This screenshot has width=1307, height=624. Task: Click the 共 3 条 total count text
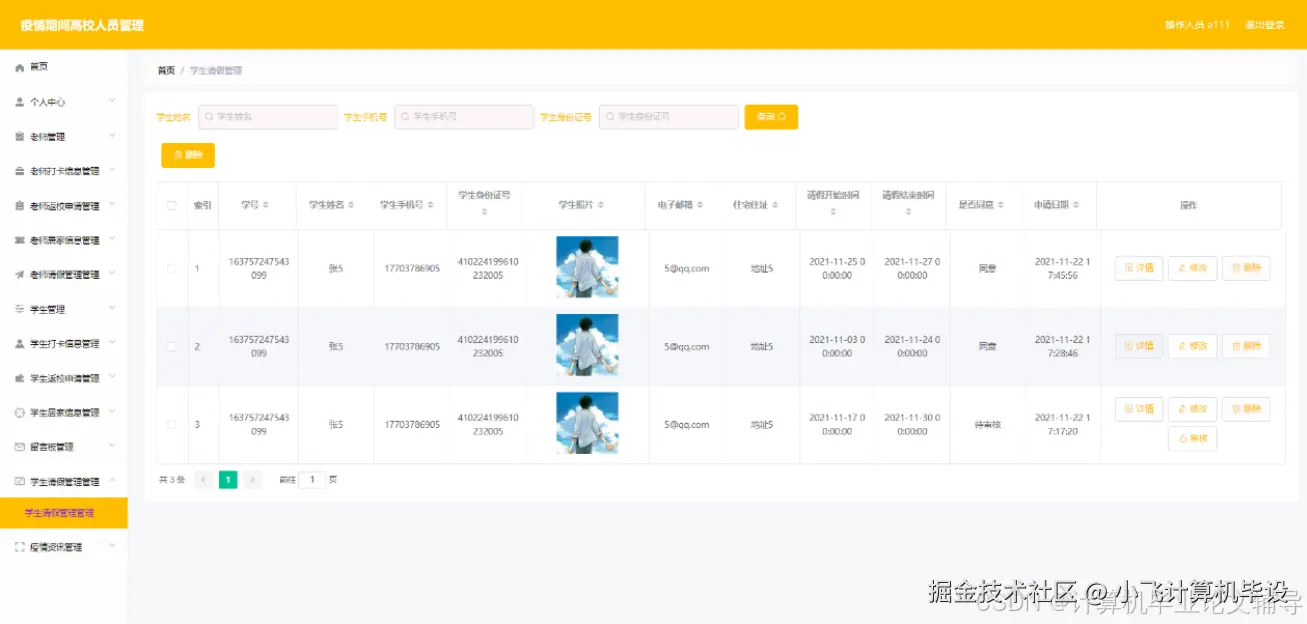click(172, 480)
